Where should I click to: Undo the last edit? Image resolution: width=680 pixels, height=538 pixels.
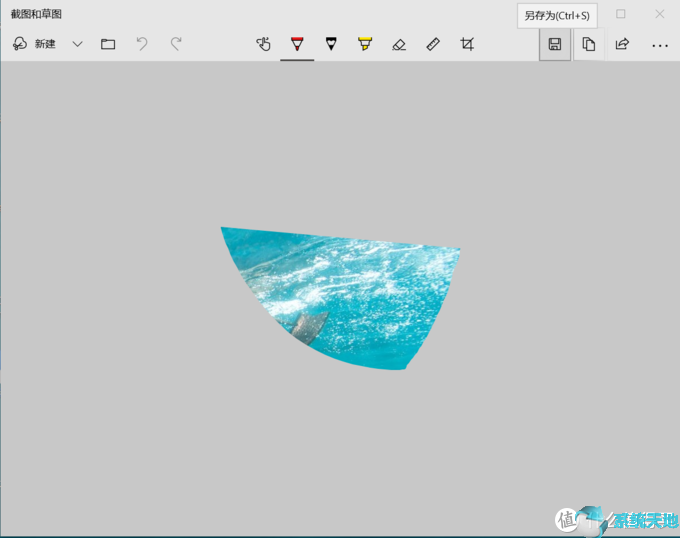(x=142, y=44)
